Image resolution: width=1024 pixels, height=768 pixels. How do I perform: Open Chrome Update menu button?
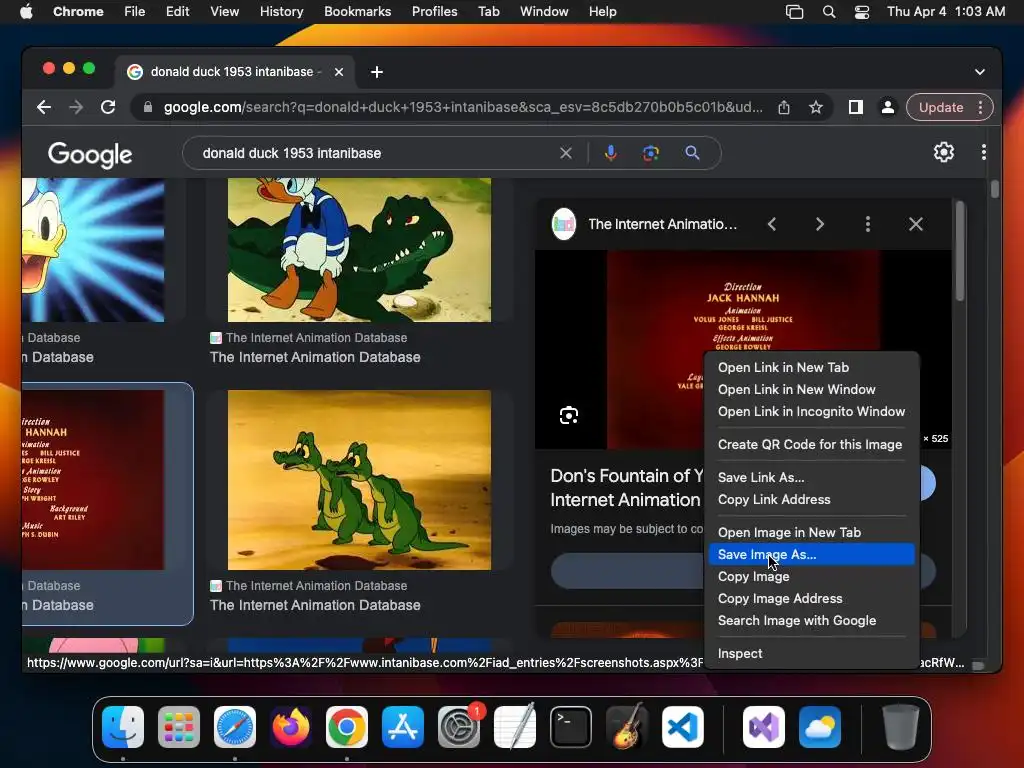[x=950, y=107]
